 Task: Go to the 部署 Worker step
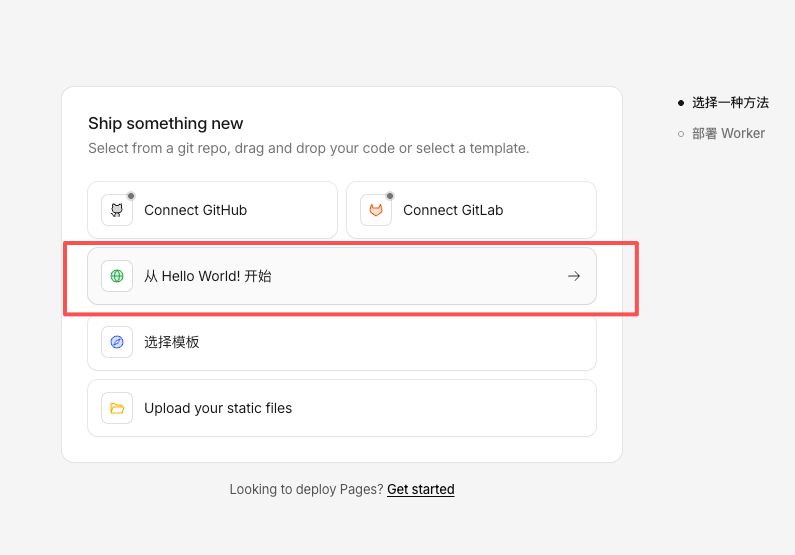pyautogui.click(x=728, y=133)
